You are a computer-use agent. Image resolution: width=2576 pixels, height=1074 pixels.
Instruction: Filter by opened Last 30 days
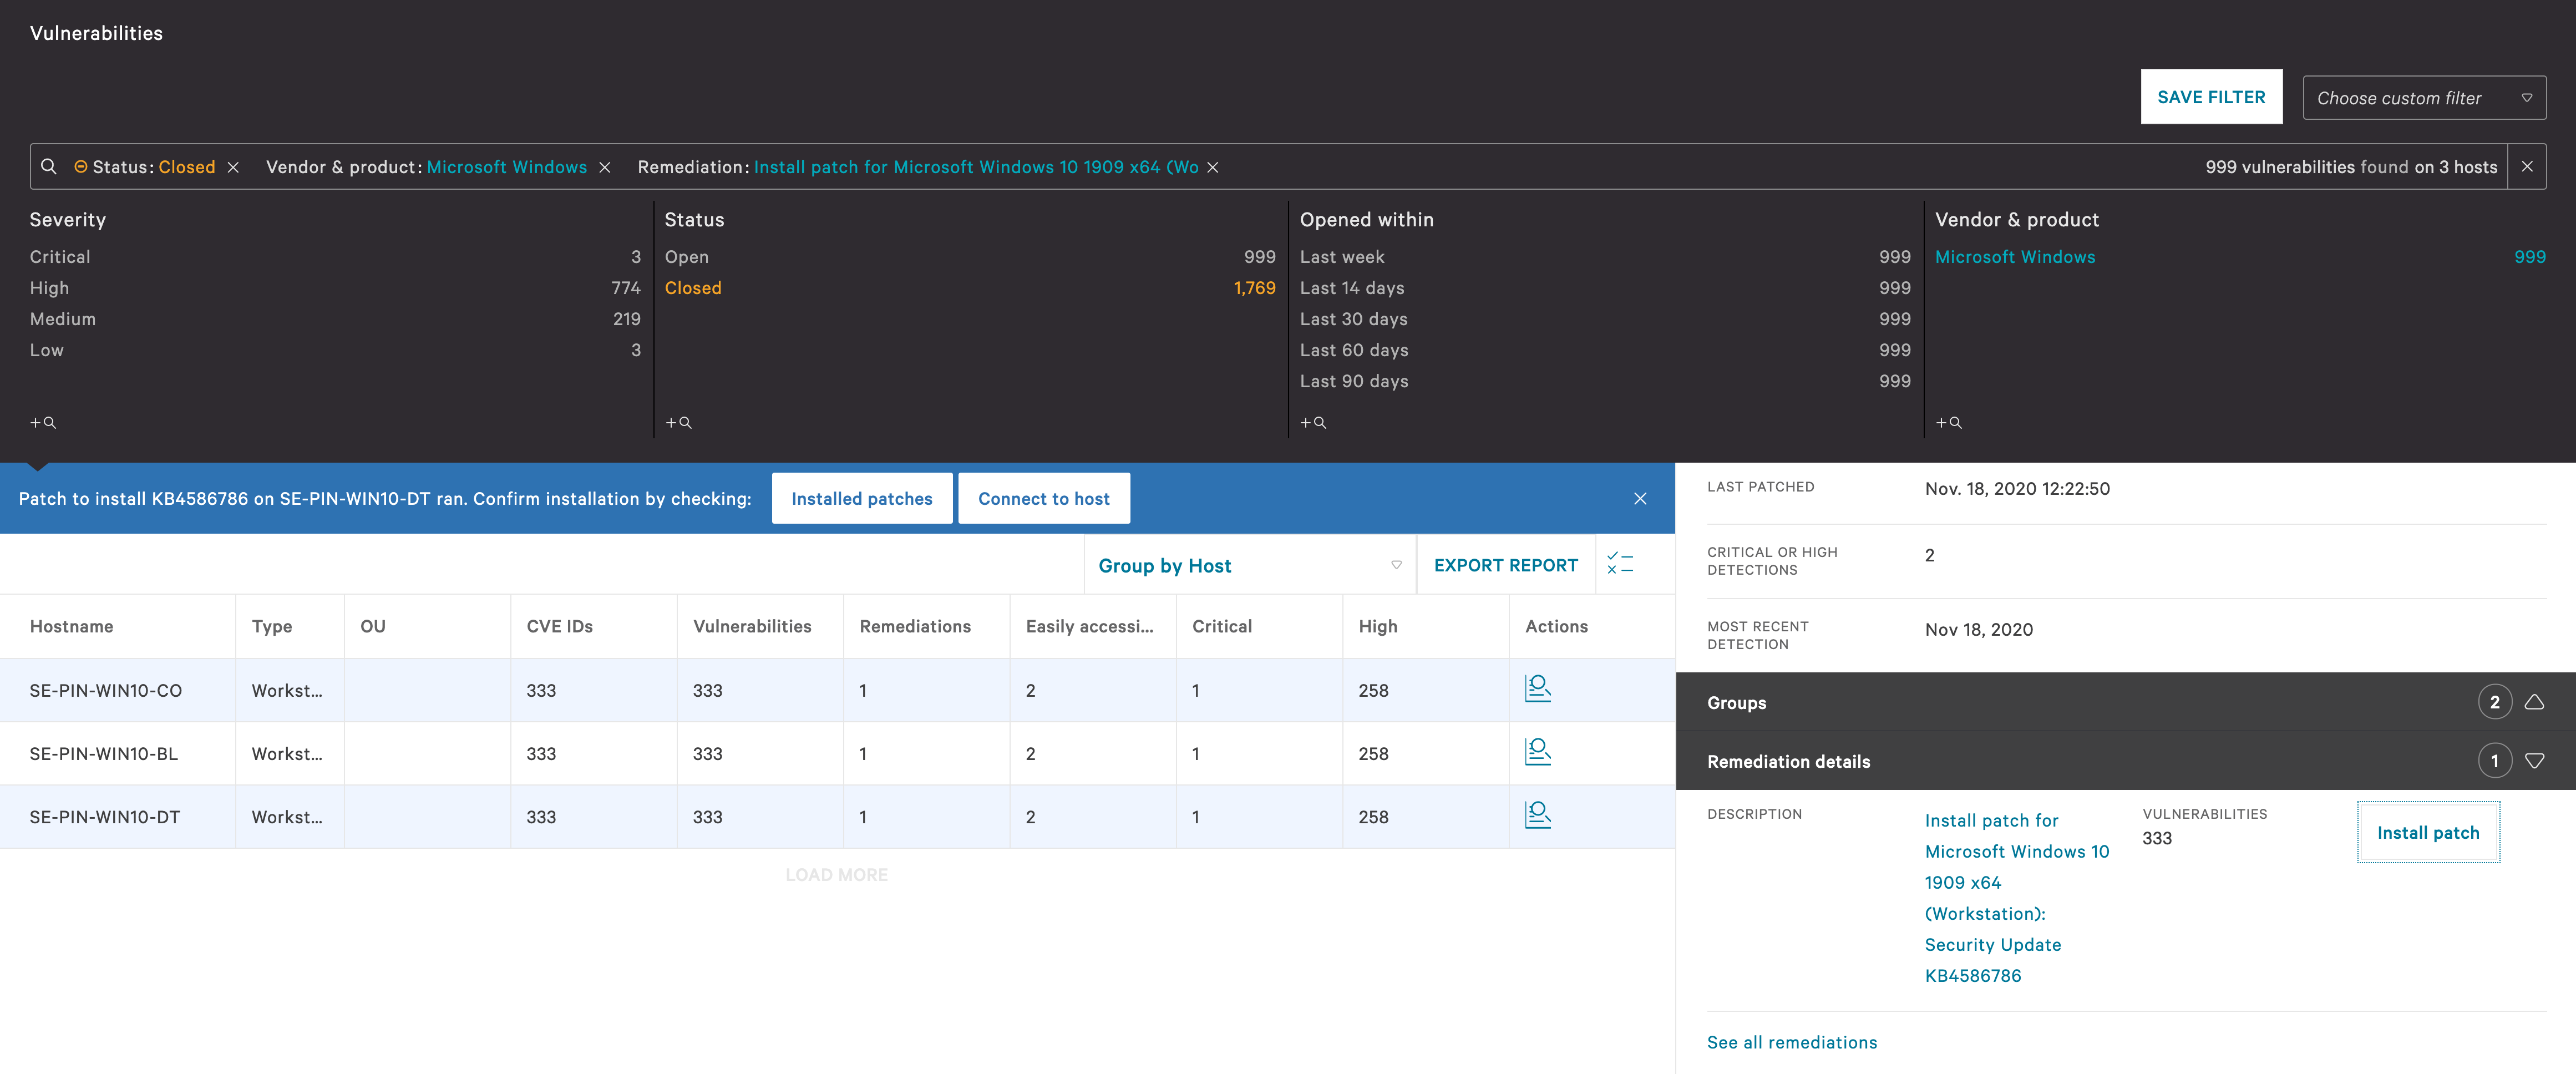pyautogui.click(x=1605, y=319)
